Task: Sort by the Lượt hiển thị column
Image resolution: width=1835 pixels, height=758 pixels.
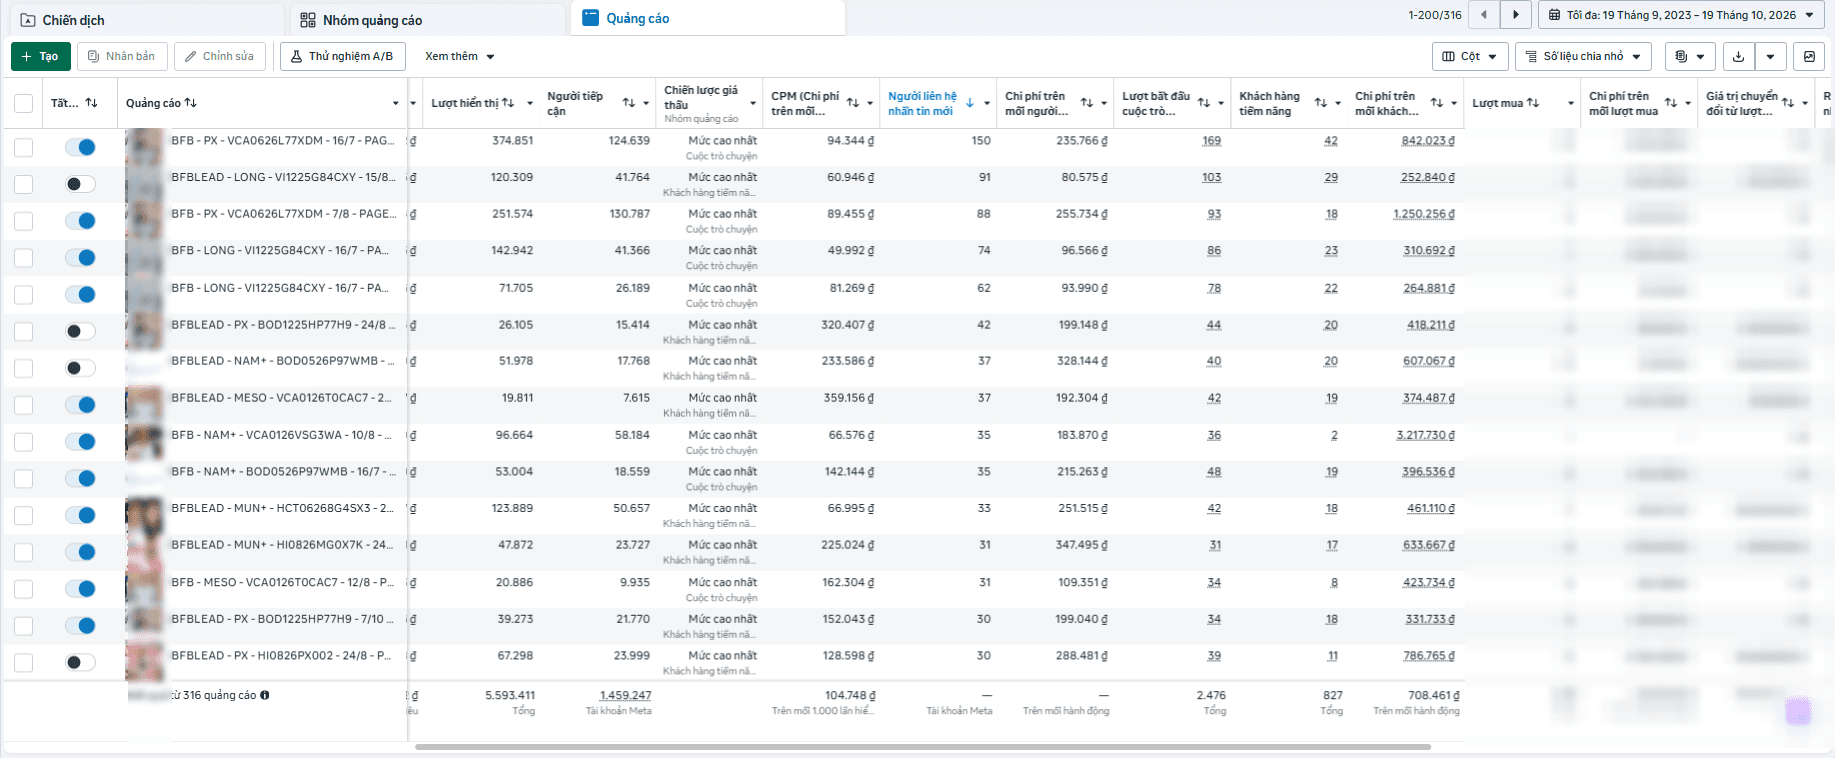Action: (x=508, y=103)
